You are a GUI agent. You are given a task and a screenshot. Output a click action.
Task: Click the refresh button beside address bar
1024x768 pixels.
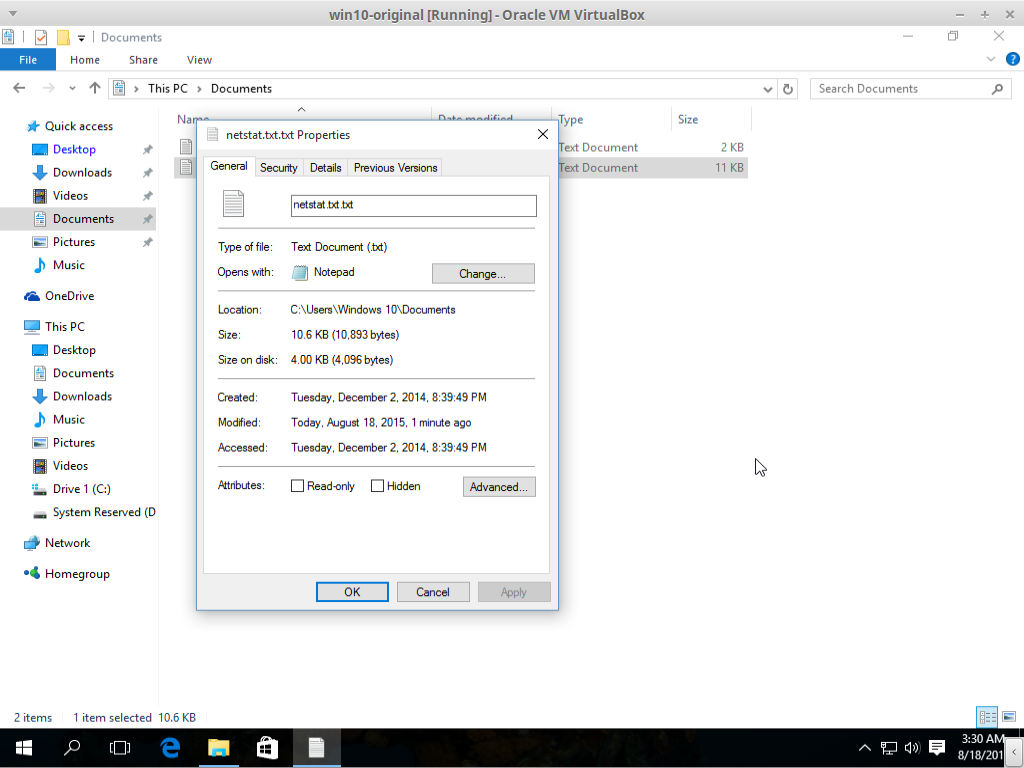pyautogui.click(x=788, y=89)
